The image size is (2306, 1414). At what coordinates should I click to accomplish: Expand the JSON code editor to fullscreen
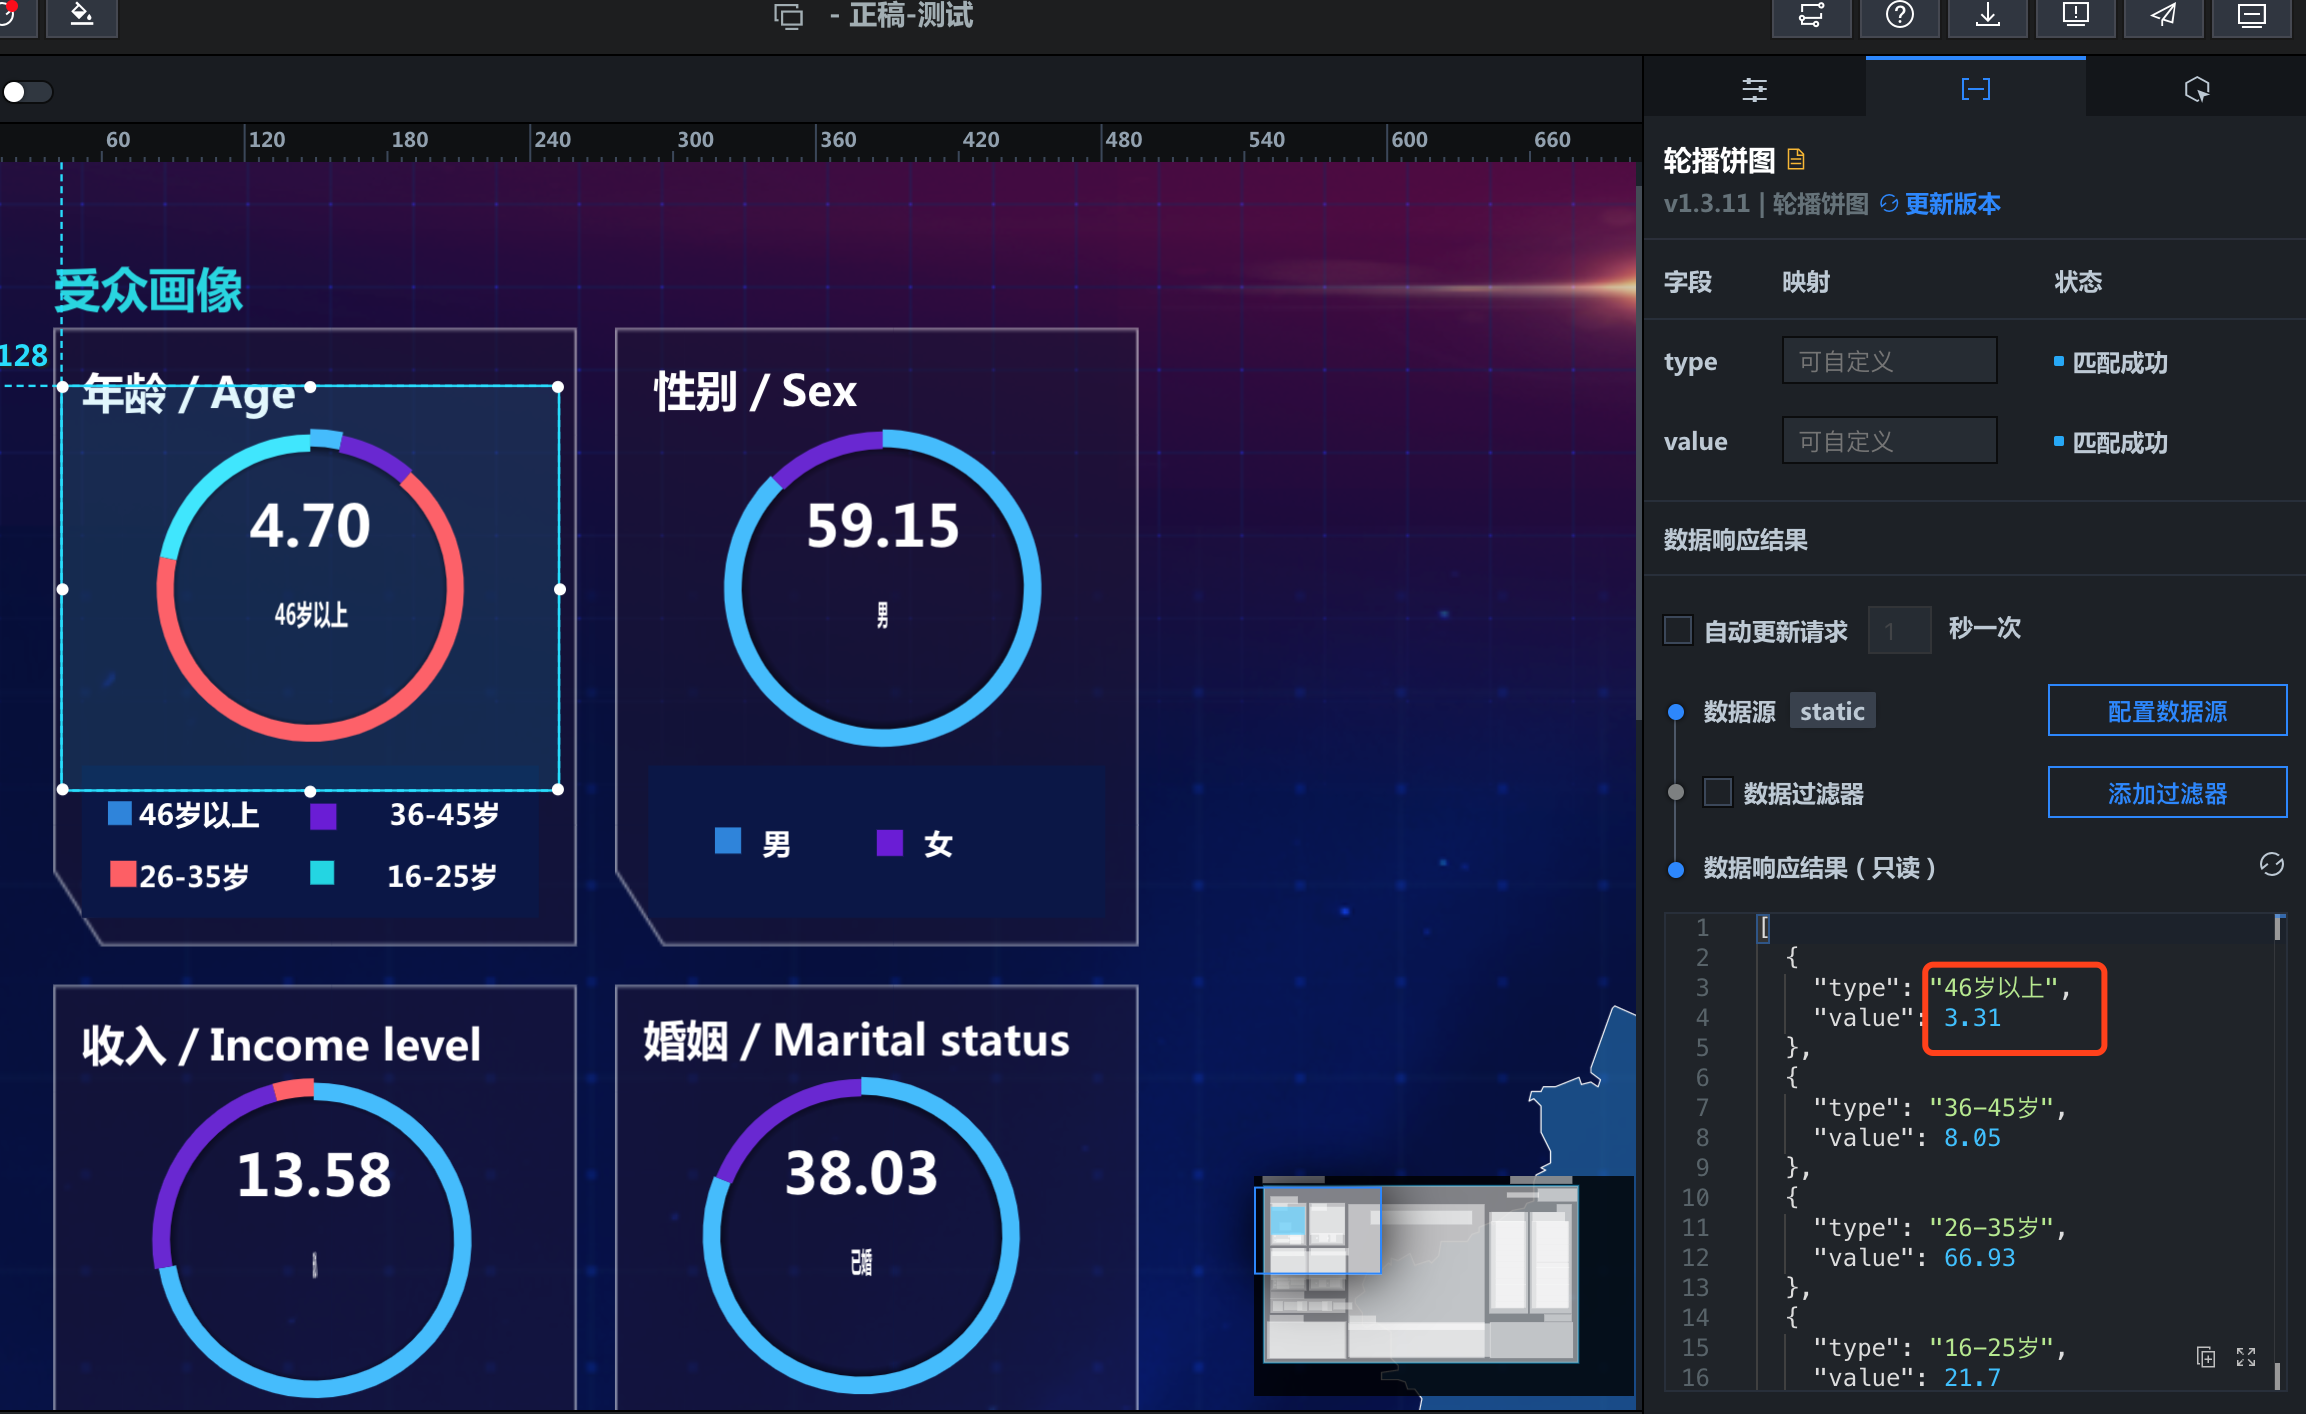(2246, 1357)
